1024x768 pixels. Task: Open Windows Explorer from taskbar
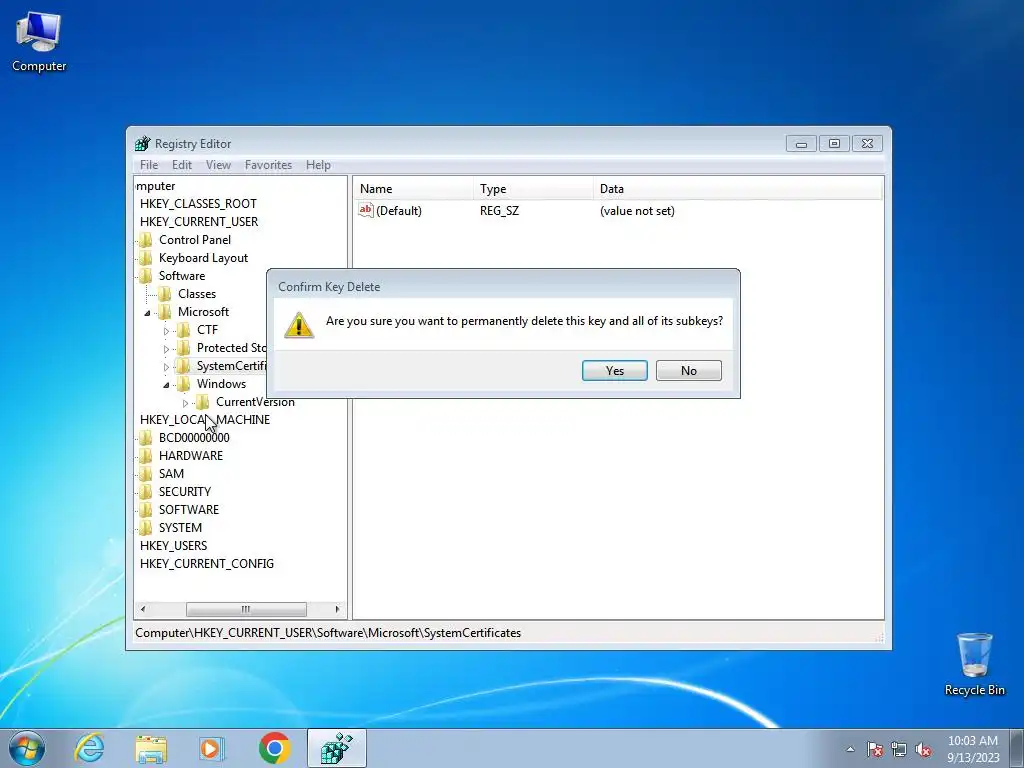[x=151, y=748]
